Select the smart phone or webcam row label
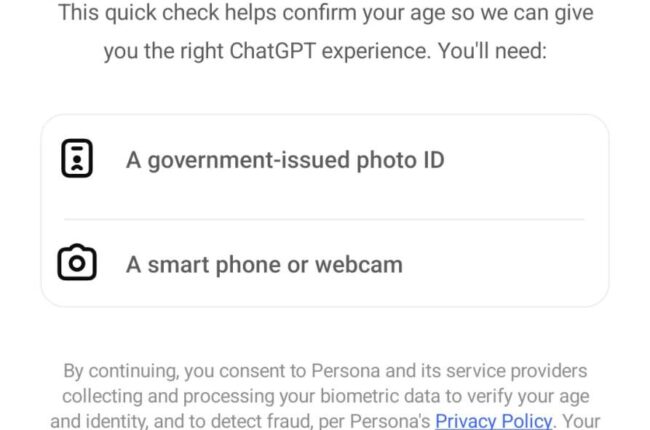 coord(264,265)
